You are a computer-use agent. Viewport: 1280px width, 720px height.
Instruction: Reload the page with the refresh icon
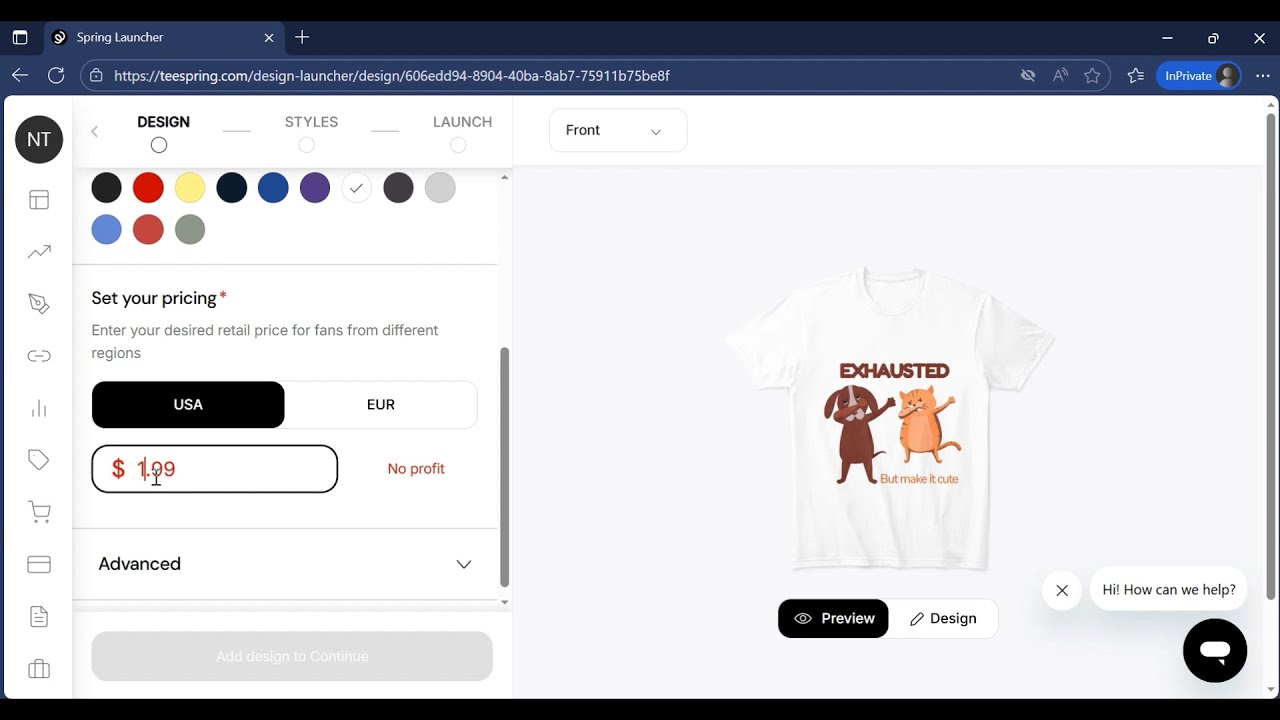pos(56,76)
